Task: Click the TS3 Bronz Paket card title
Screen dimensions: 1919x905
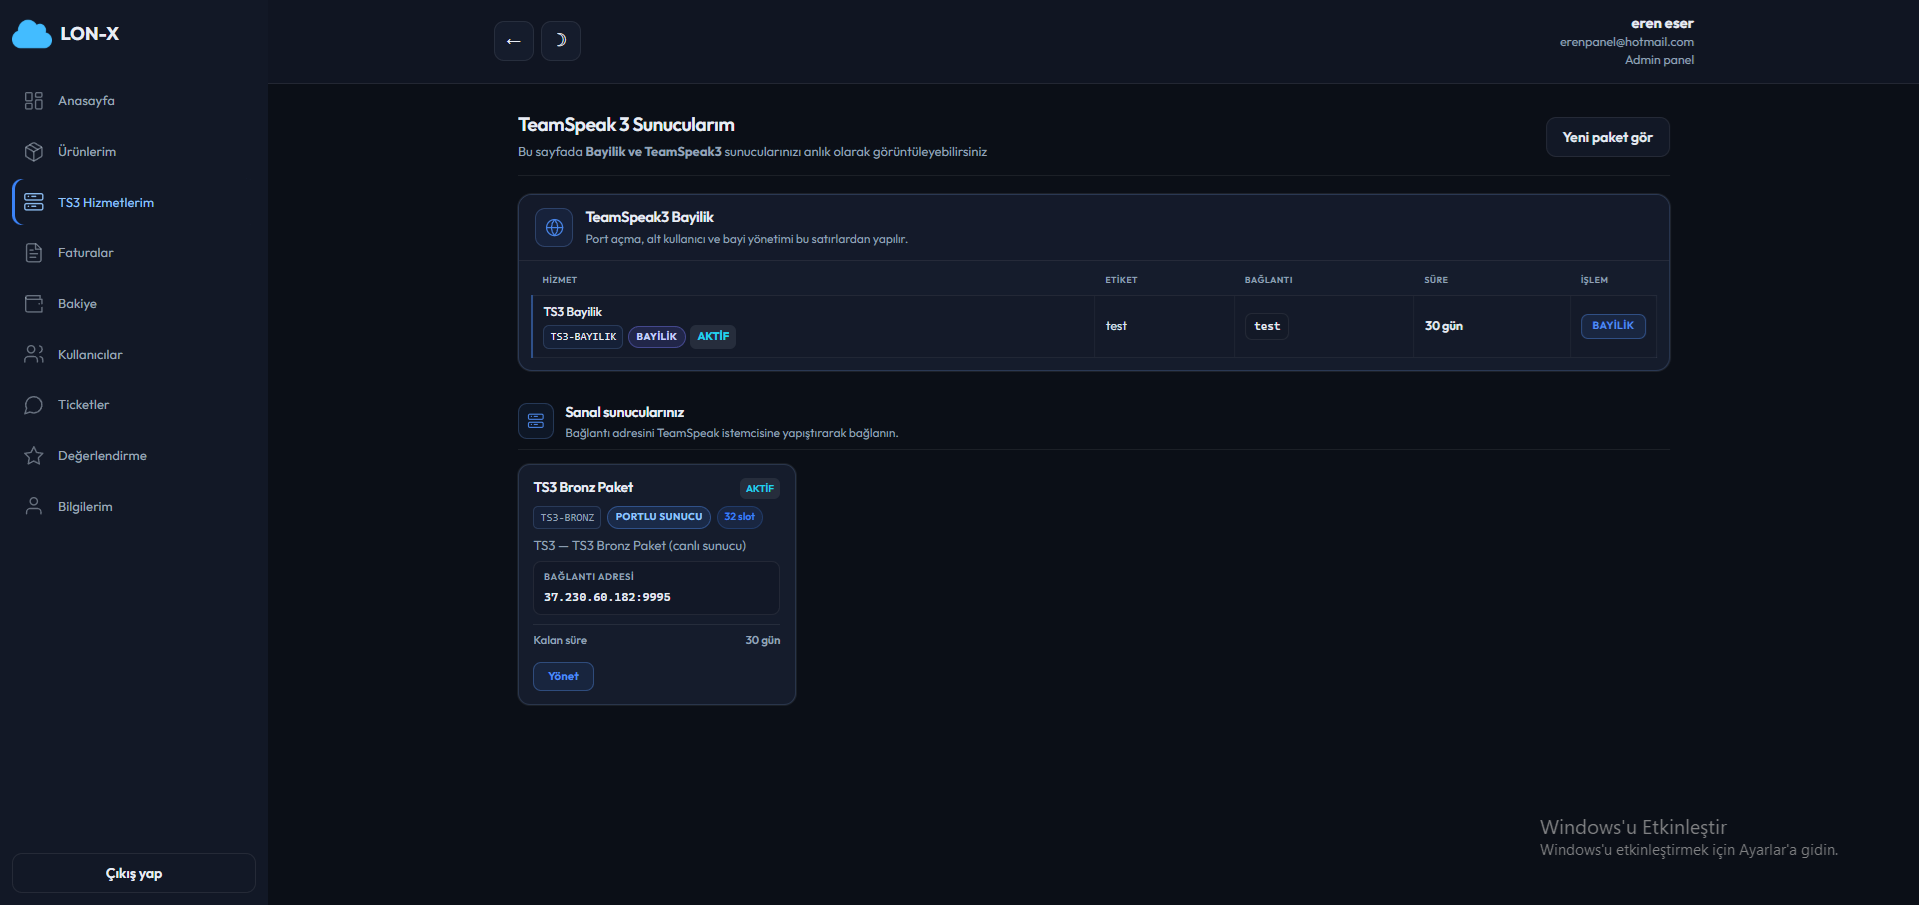Action: [x=583, y=487]
